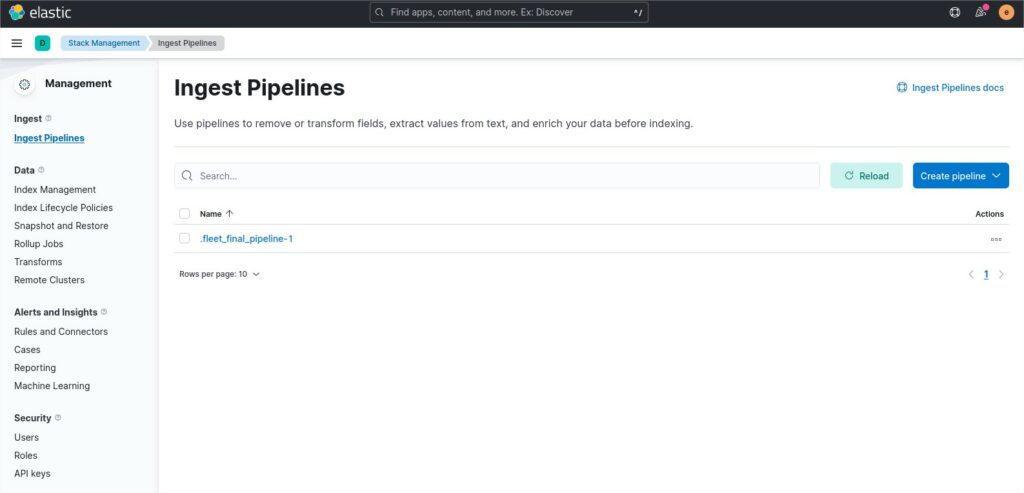Open Snapshot and Restore
Screen dimensions: 1024x493
(61, 225)
